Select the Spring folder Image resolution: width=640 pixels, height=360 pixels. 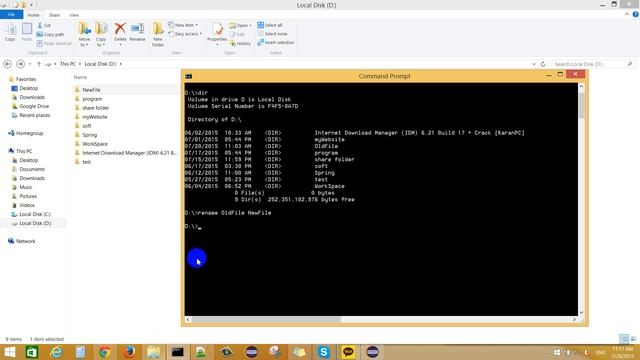[89, 135]
